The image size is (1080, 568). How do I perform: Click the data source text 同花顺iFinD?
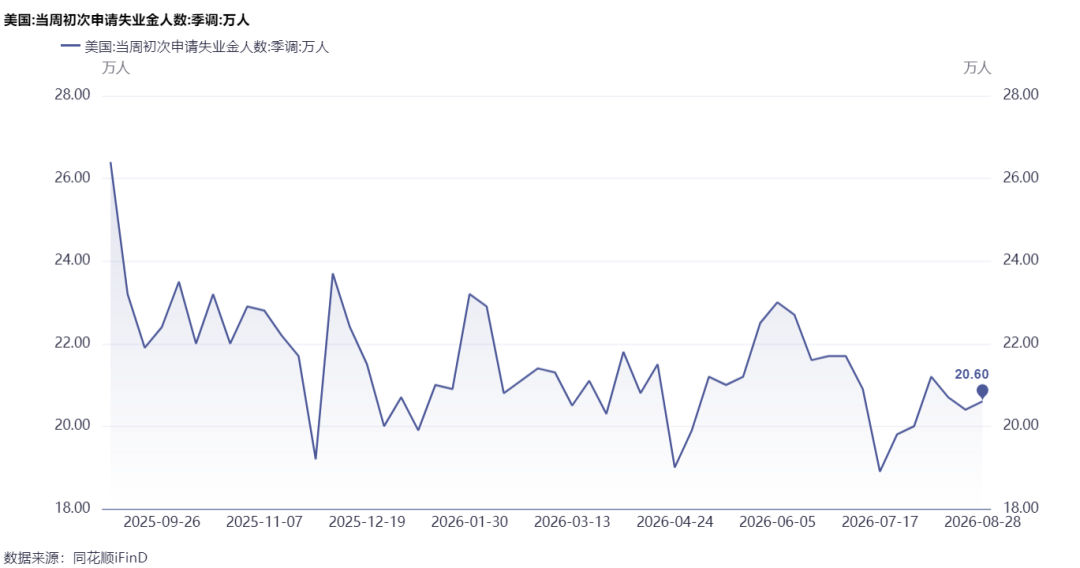pyautogui.click(x=110, y=558)
